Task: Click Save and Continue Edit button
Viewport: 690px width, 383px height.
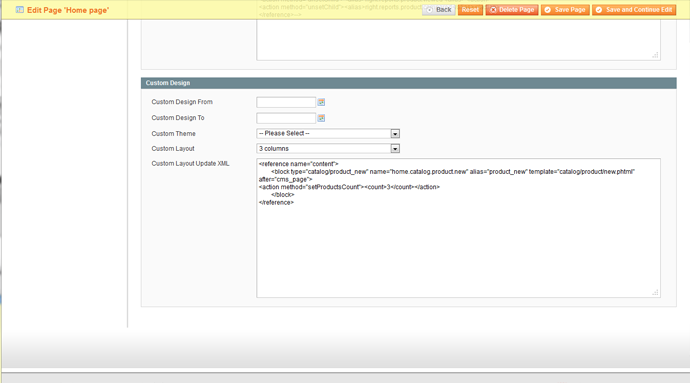Action: tap(634, 10)
